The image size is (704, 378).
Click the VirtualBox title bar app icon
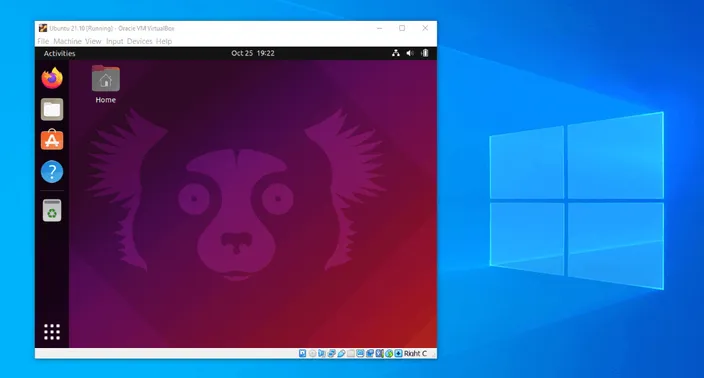43,28
